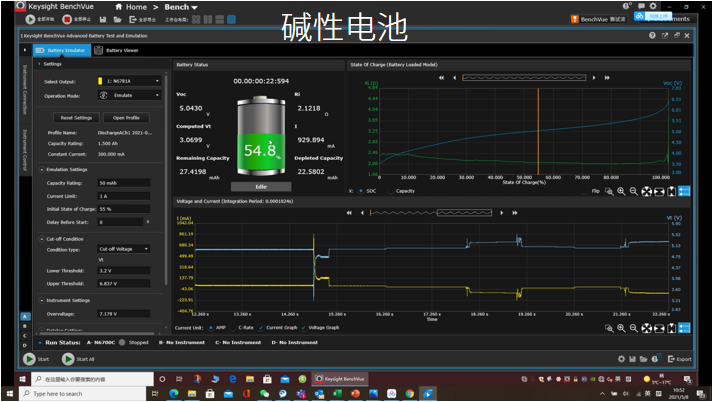Click orange cursor marker line in State Of Charge graph
Screen dimensions: 713x402
(x=538, y=131)
